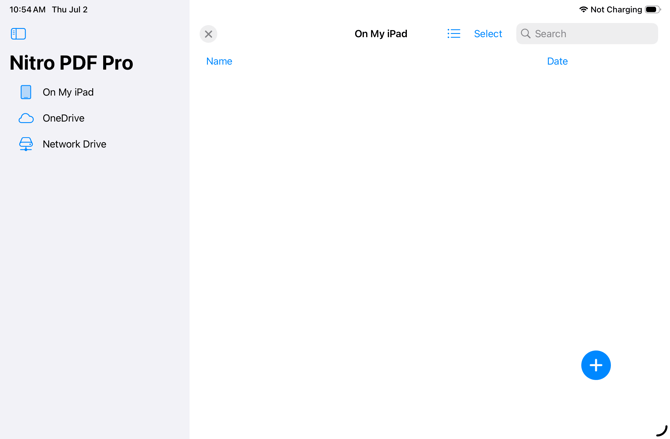Tap the battery status icon
This screenshot has height=439, width=670.
(x=653, y=9)
